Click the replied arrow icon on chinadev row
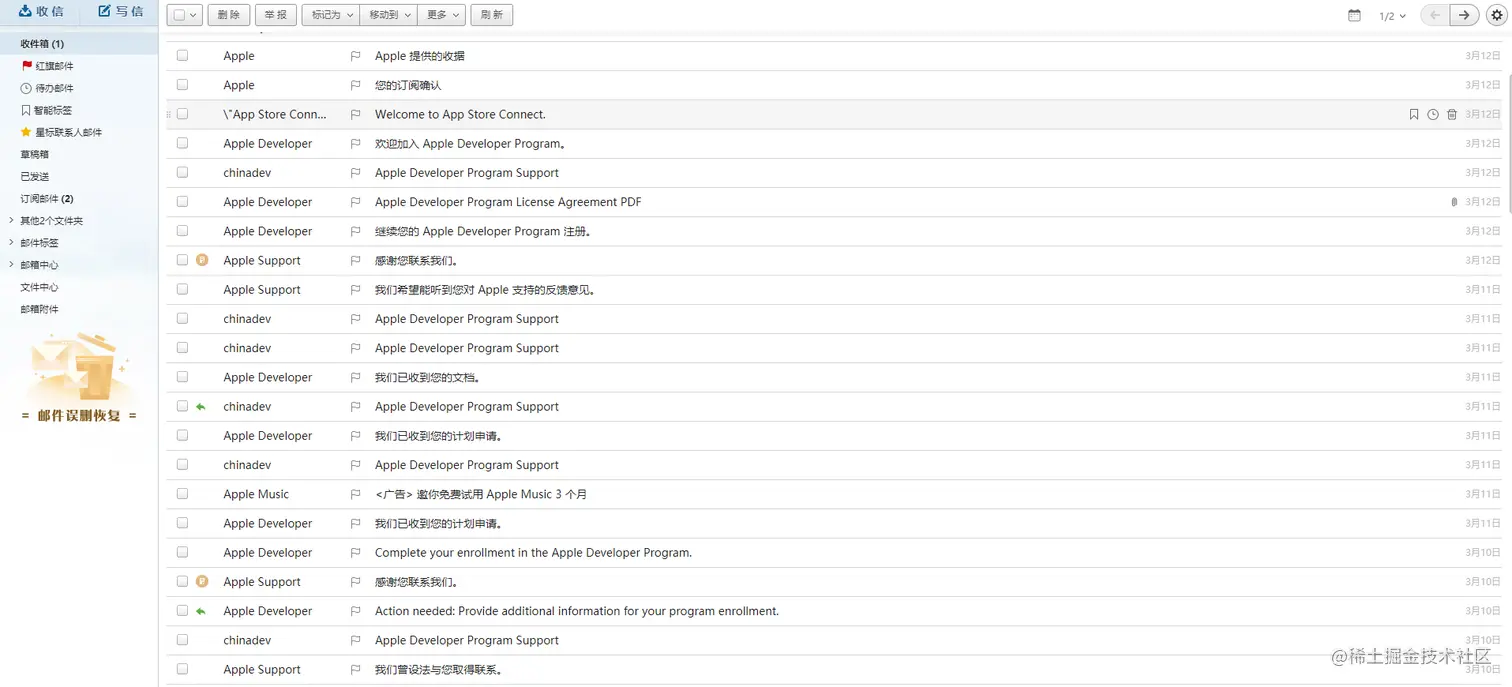 click(201, 407)
